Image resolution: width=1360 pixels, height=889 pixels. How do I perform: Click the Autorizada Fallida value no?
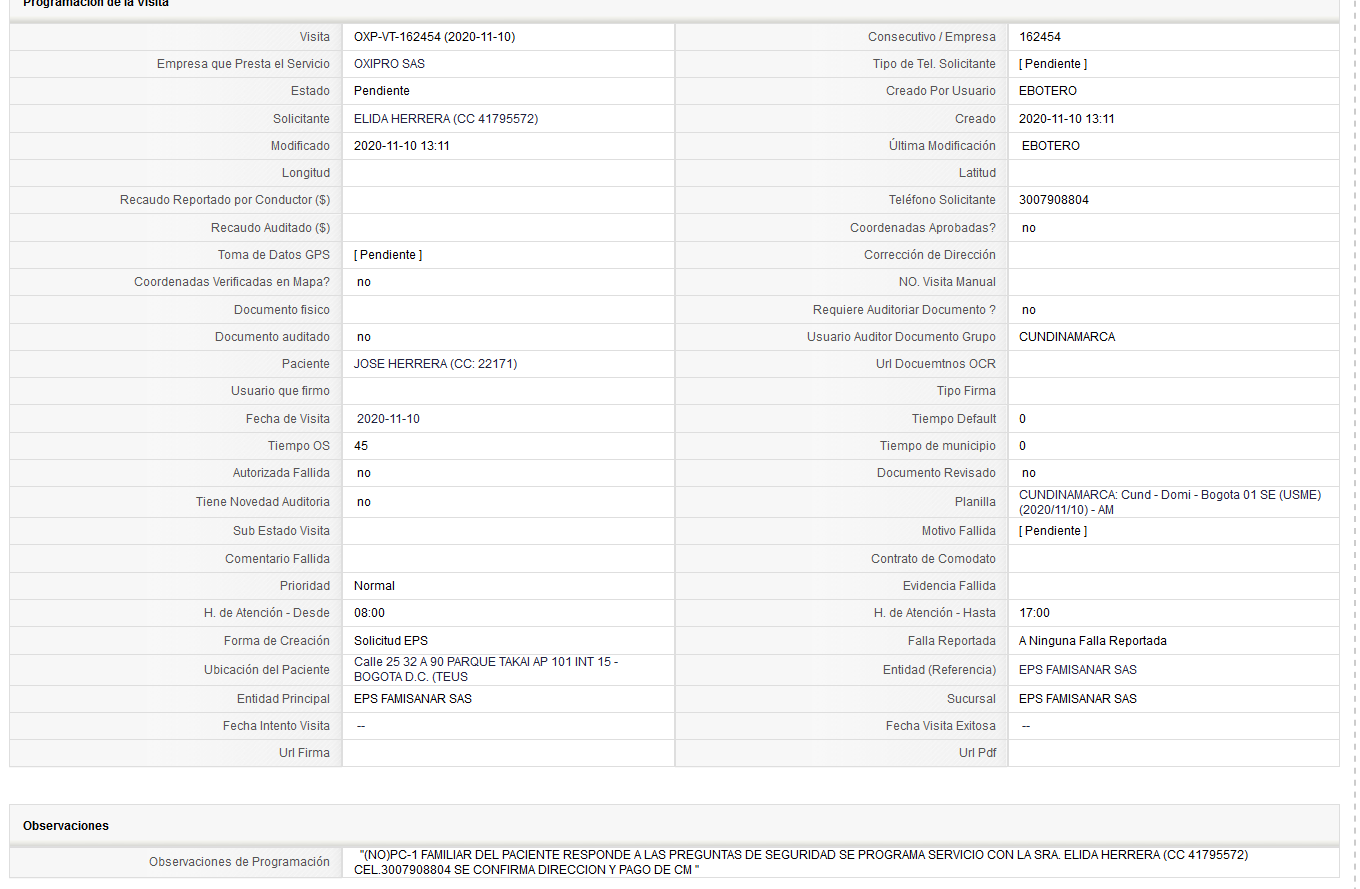[x=364, y=473]
